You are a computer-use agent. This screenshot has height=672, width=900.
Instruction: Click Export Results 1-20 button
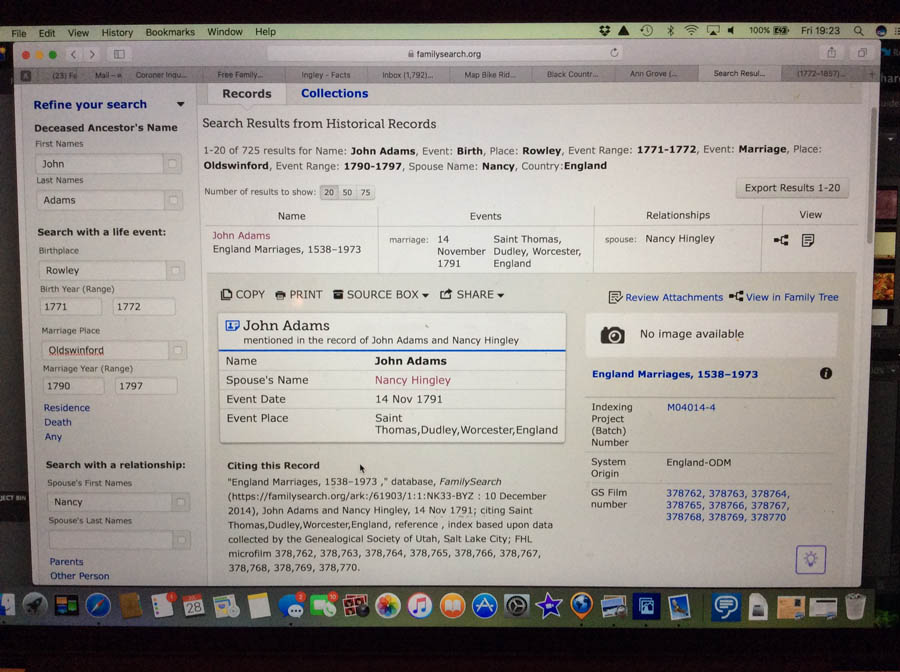point(792,188)
